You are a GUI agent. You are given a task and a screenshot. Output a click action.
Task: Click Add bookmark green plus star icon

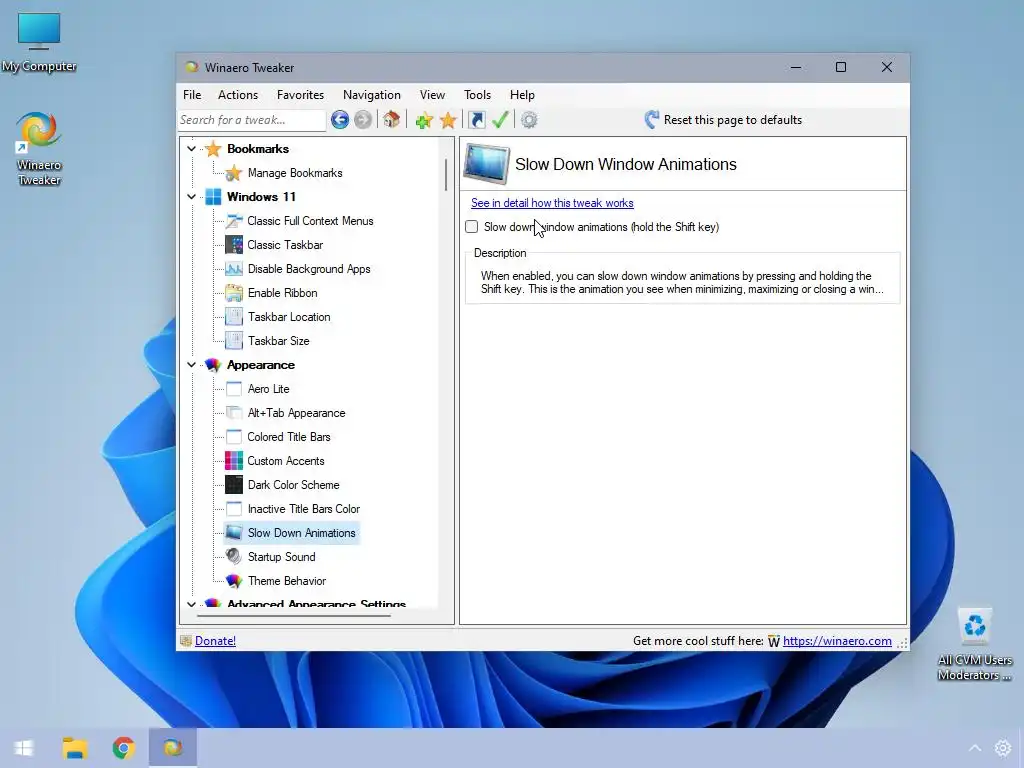[x=424, y=120]
